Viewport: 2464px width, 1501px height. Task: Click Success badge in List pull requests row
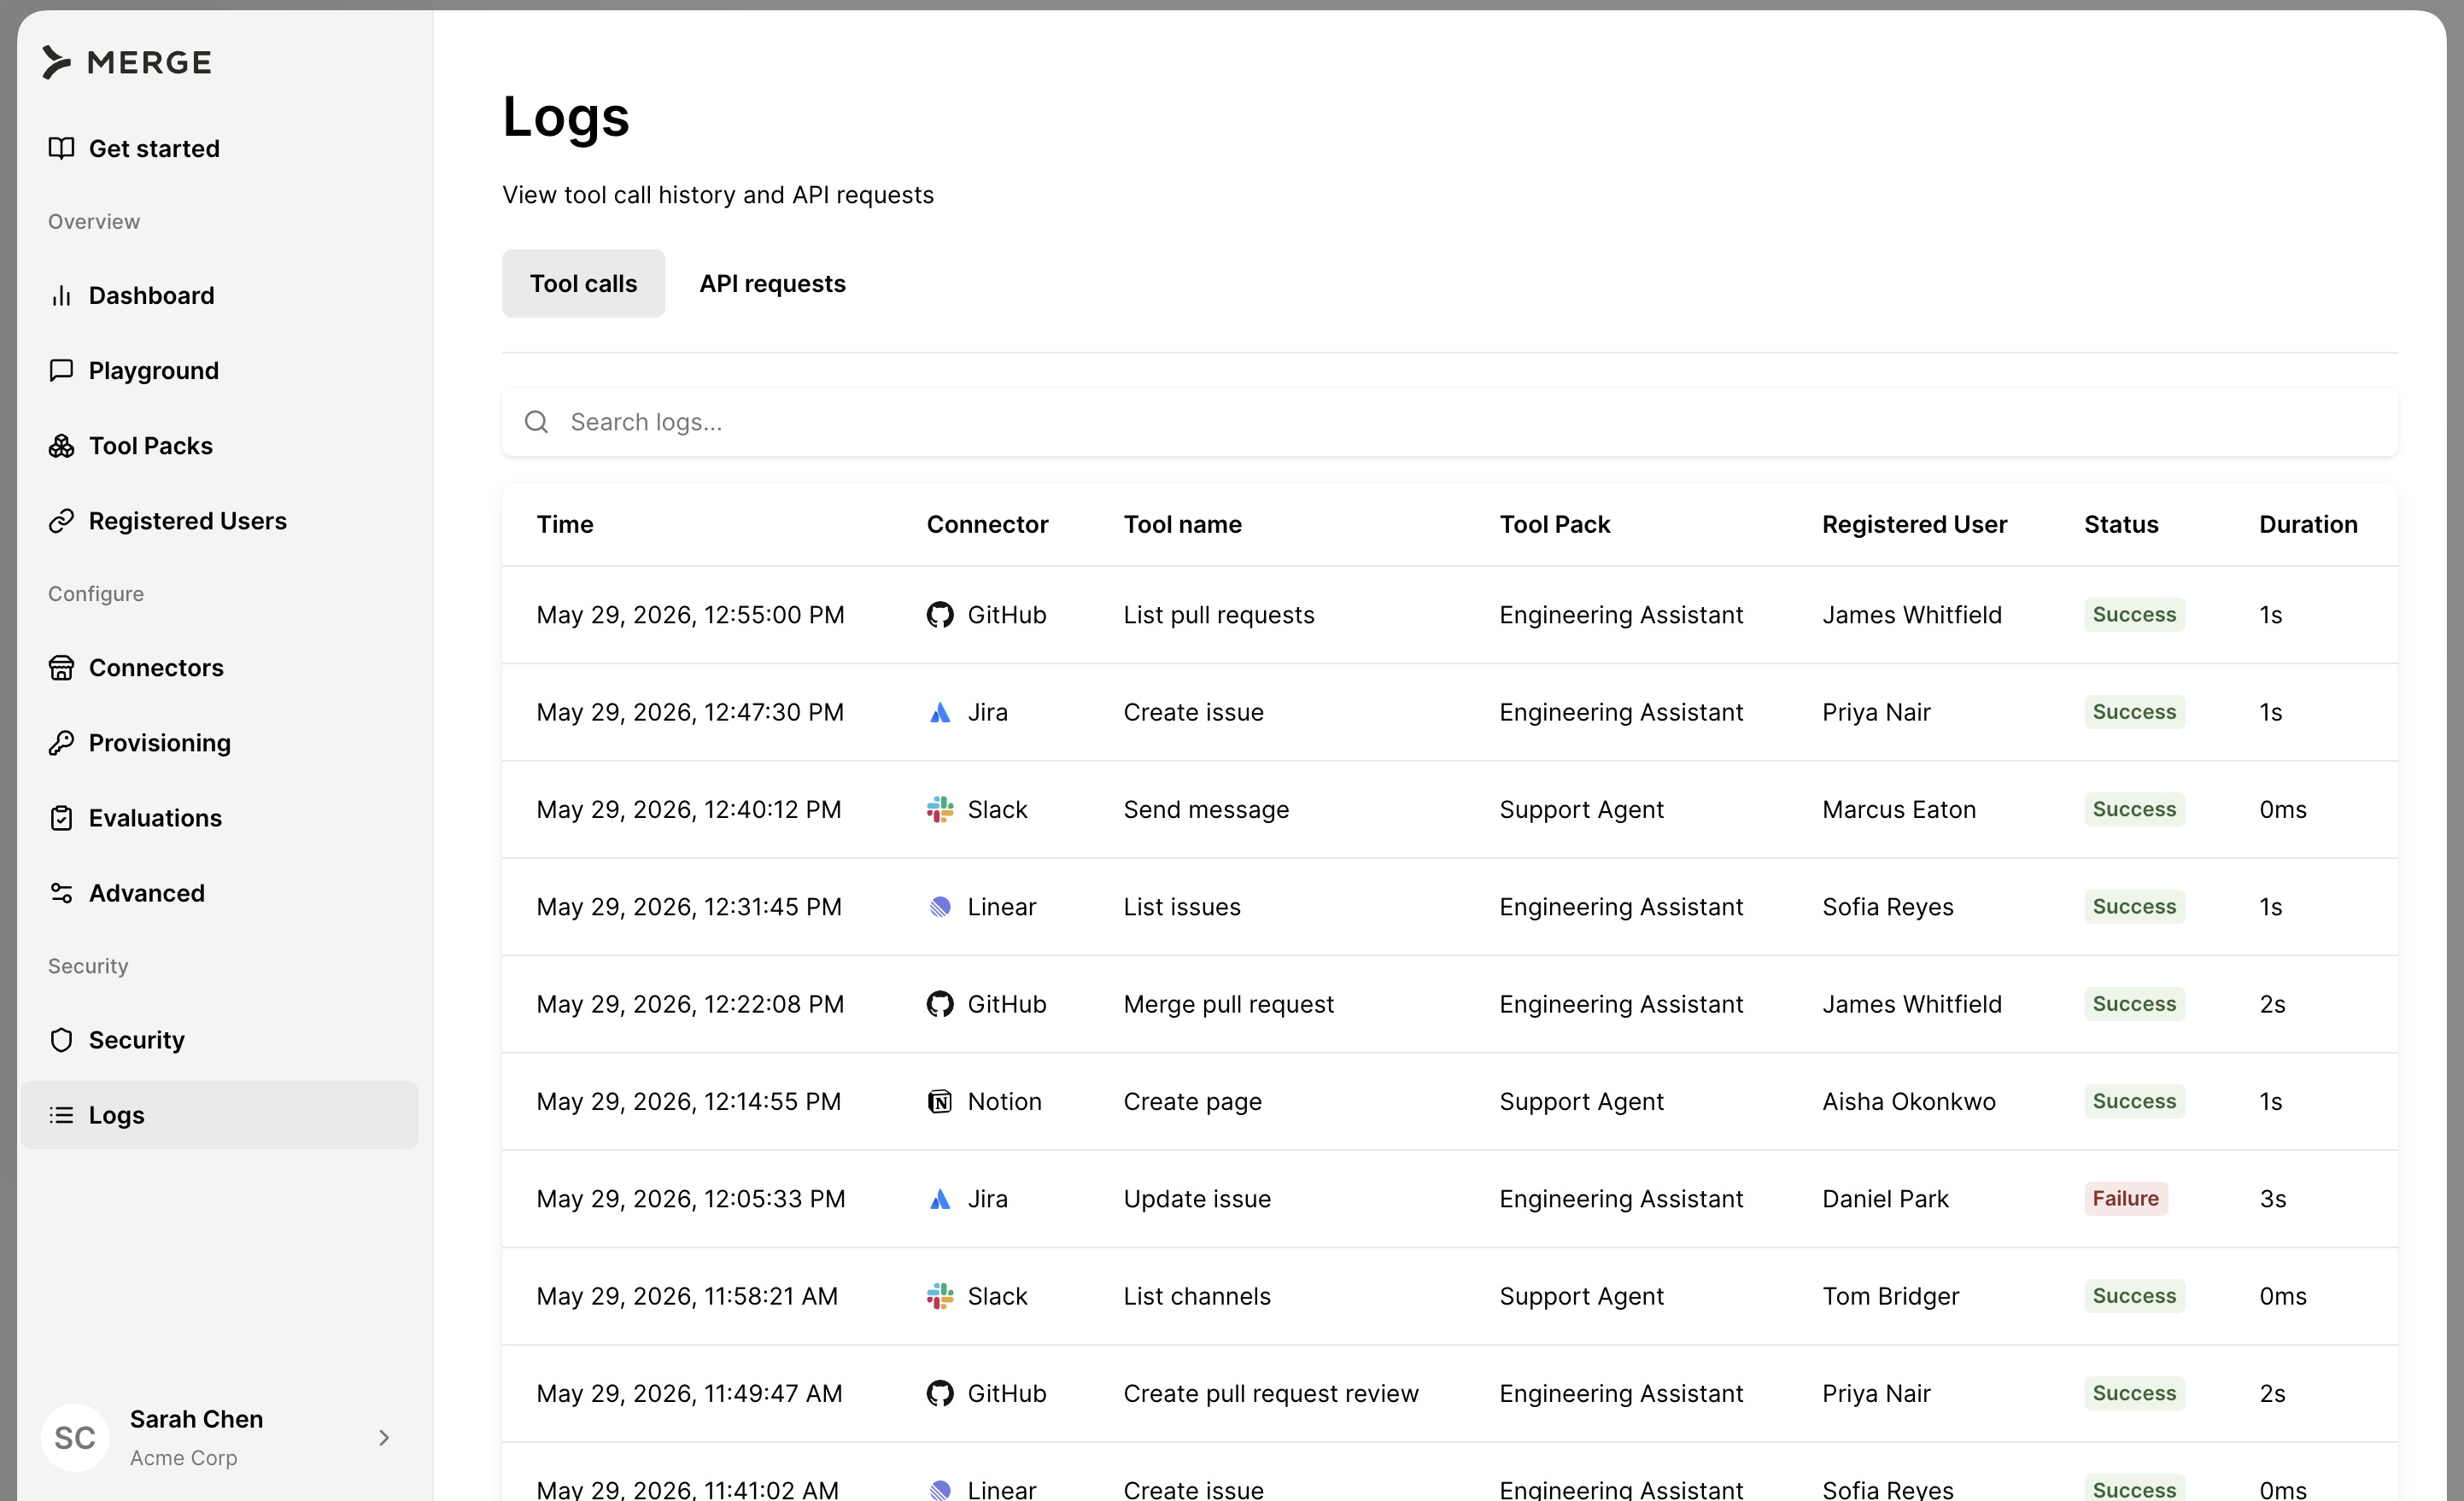pos(2134,614)
